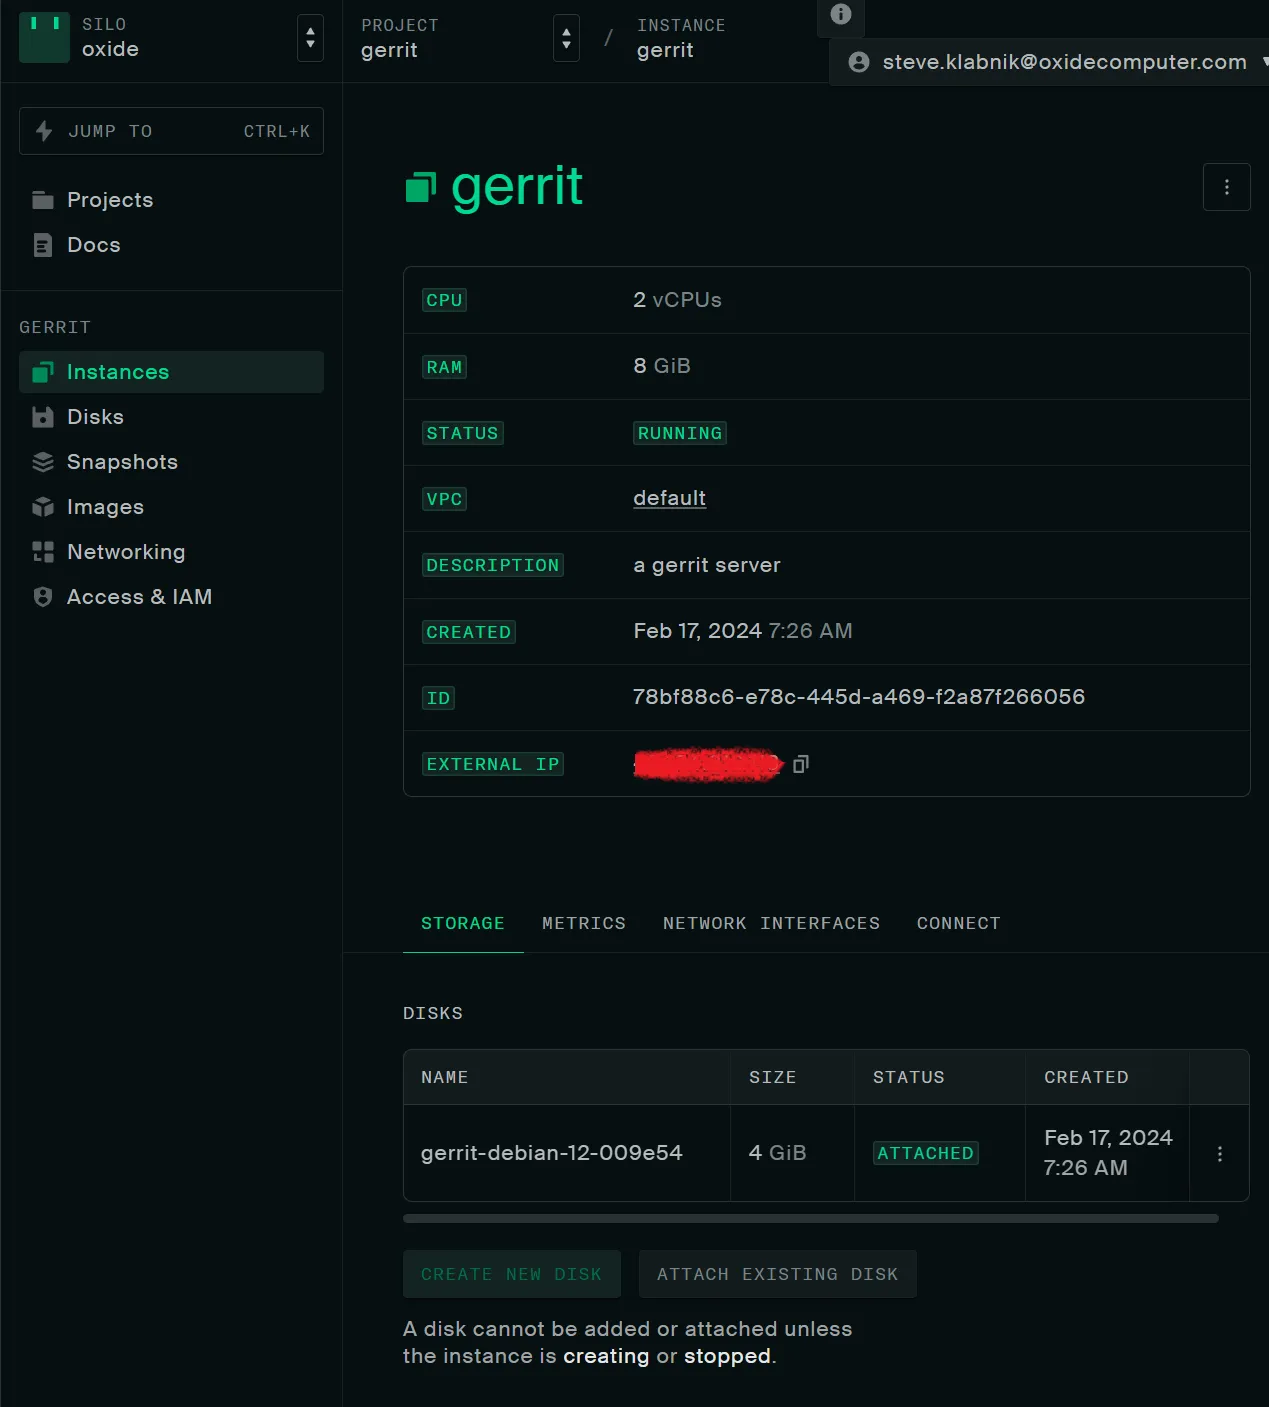Open the project picker arrows

click(566, 38)
